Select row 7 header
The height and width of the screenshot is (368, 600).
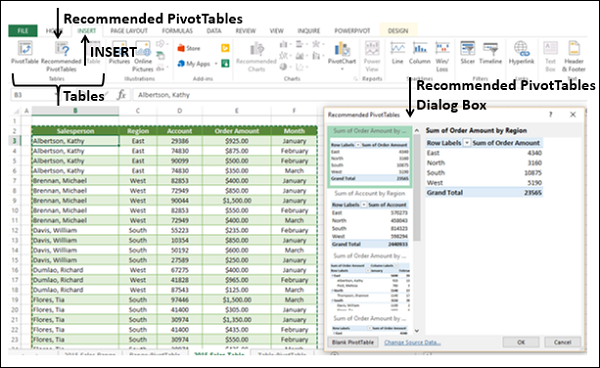pos(15,181)
